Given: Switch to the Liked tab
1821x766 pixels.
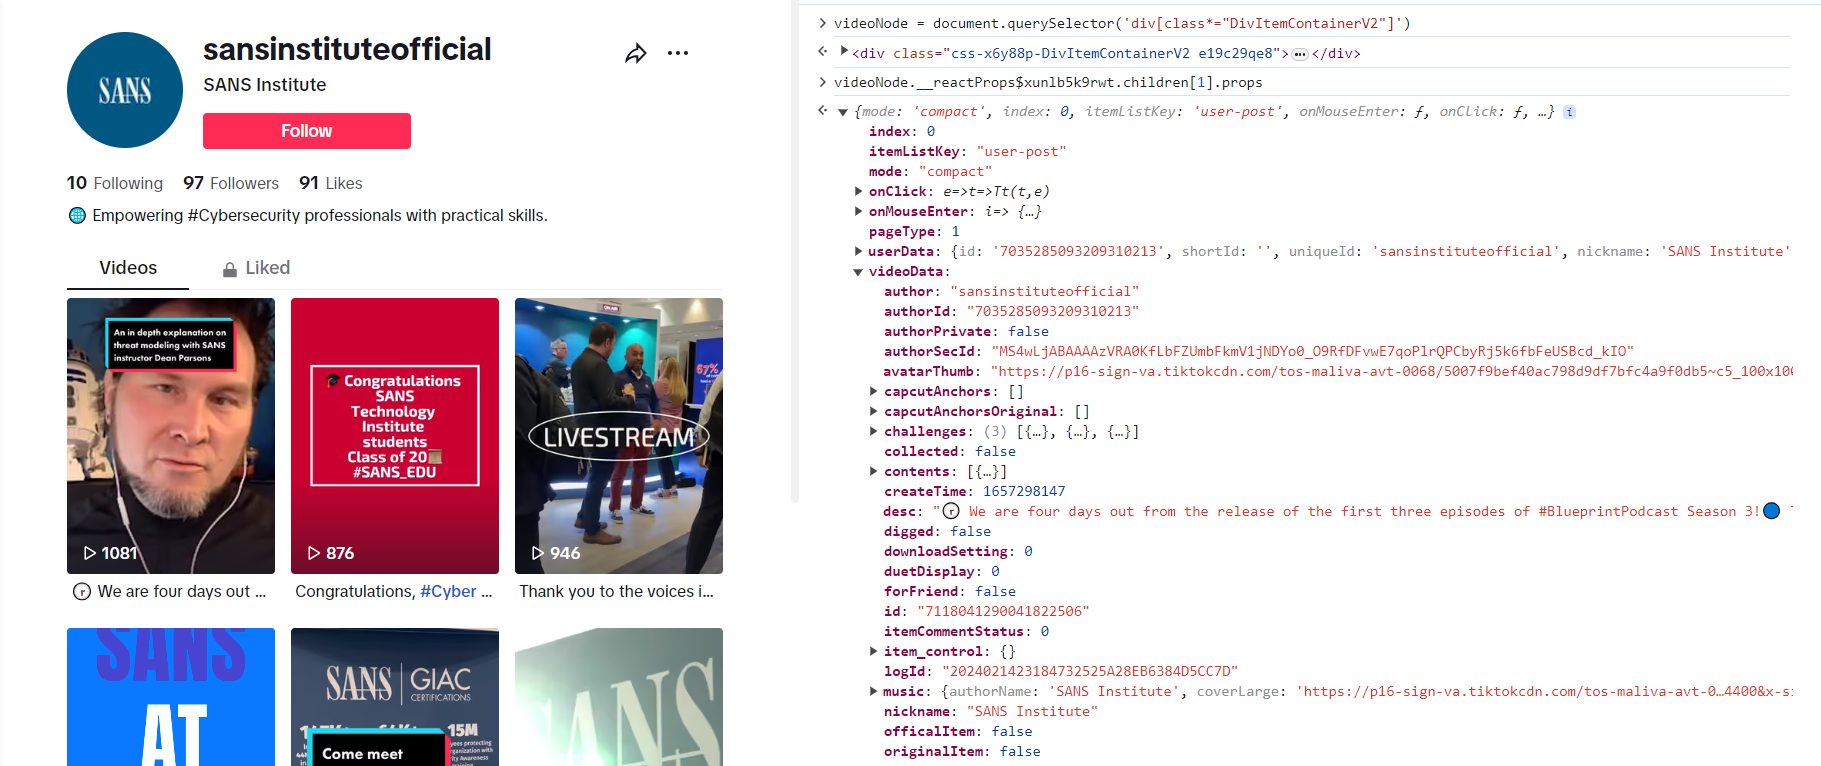Looking at the screenshot, I should click(256, 268).
